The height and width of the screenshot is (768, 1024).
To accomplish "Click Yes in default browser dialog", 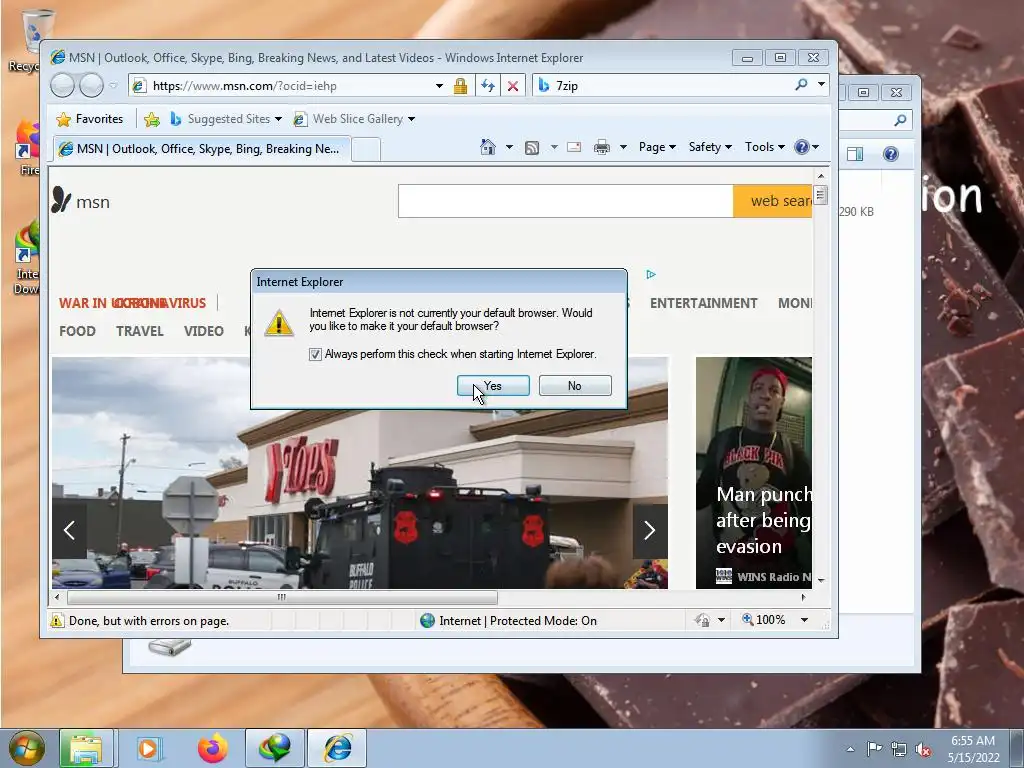I will point(493,386).
